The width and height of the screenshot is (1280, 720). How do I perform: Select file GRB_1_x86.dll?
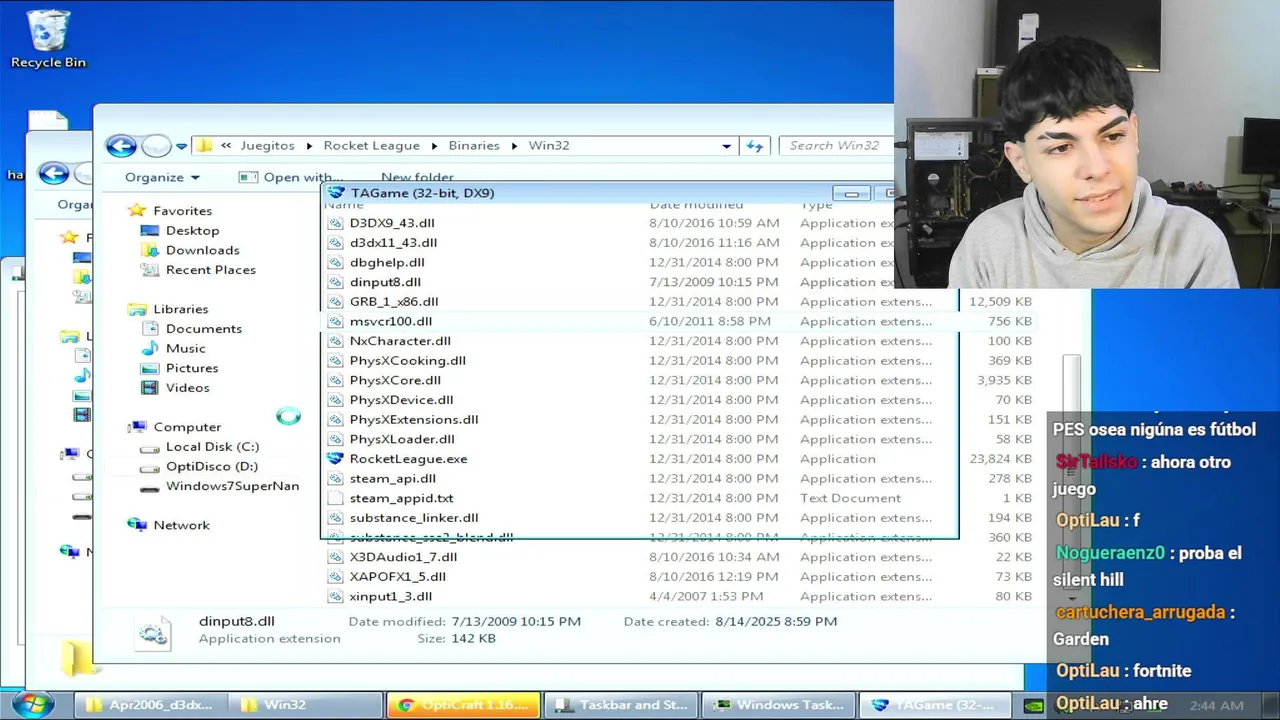click(394, 302)
